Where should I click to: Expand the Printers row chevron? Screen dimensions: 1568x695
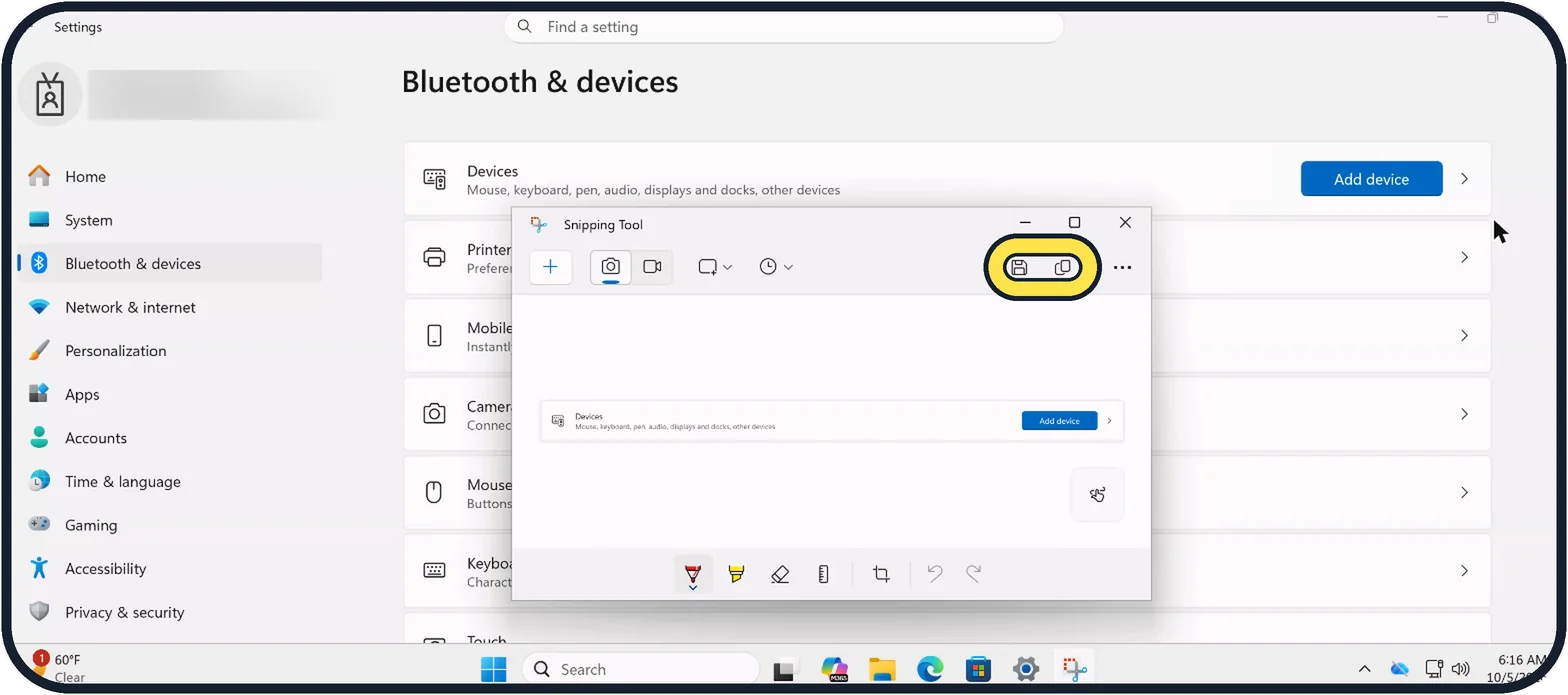coord(1464,257)
